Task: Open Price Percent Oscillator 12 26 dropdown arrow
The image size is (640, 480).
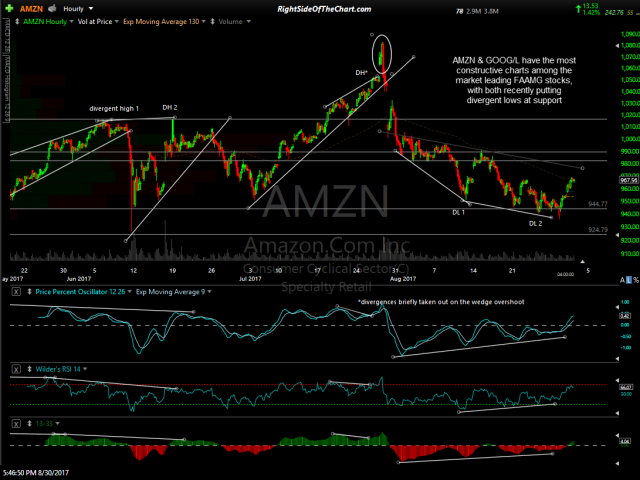Action: pos(130,292)
